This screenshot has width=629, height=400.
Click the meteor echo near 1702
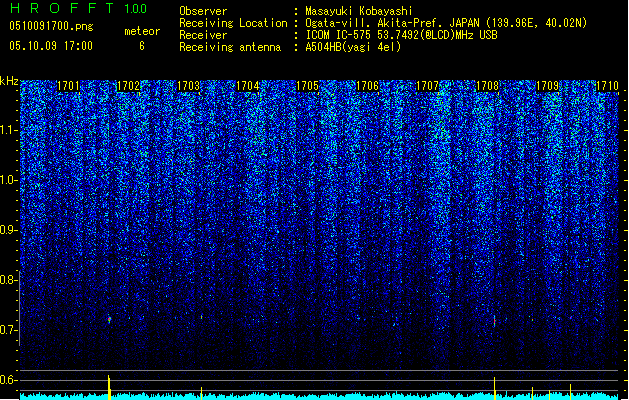[109, 319]
